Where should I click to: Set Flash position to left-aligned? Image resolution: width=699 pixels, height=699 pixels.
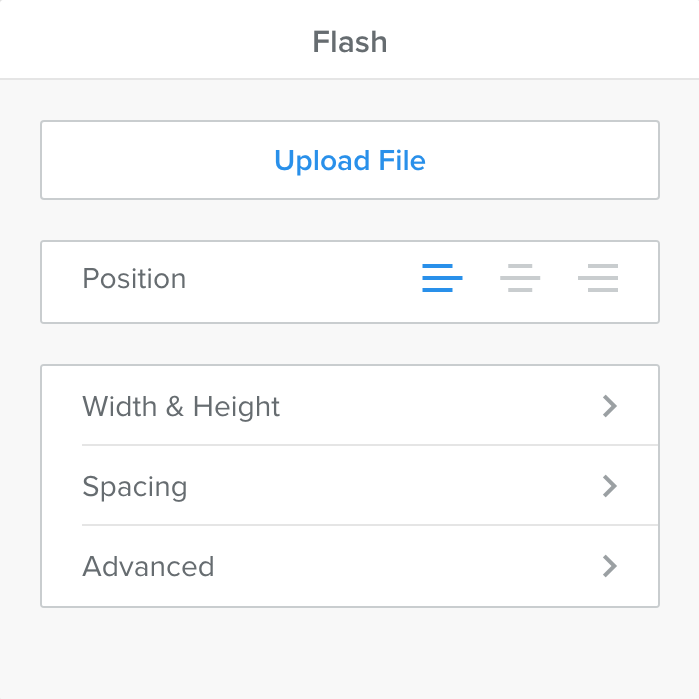click(x=442, y=277)
